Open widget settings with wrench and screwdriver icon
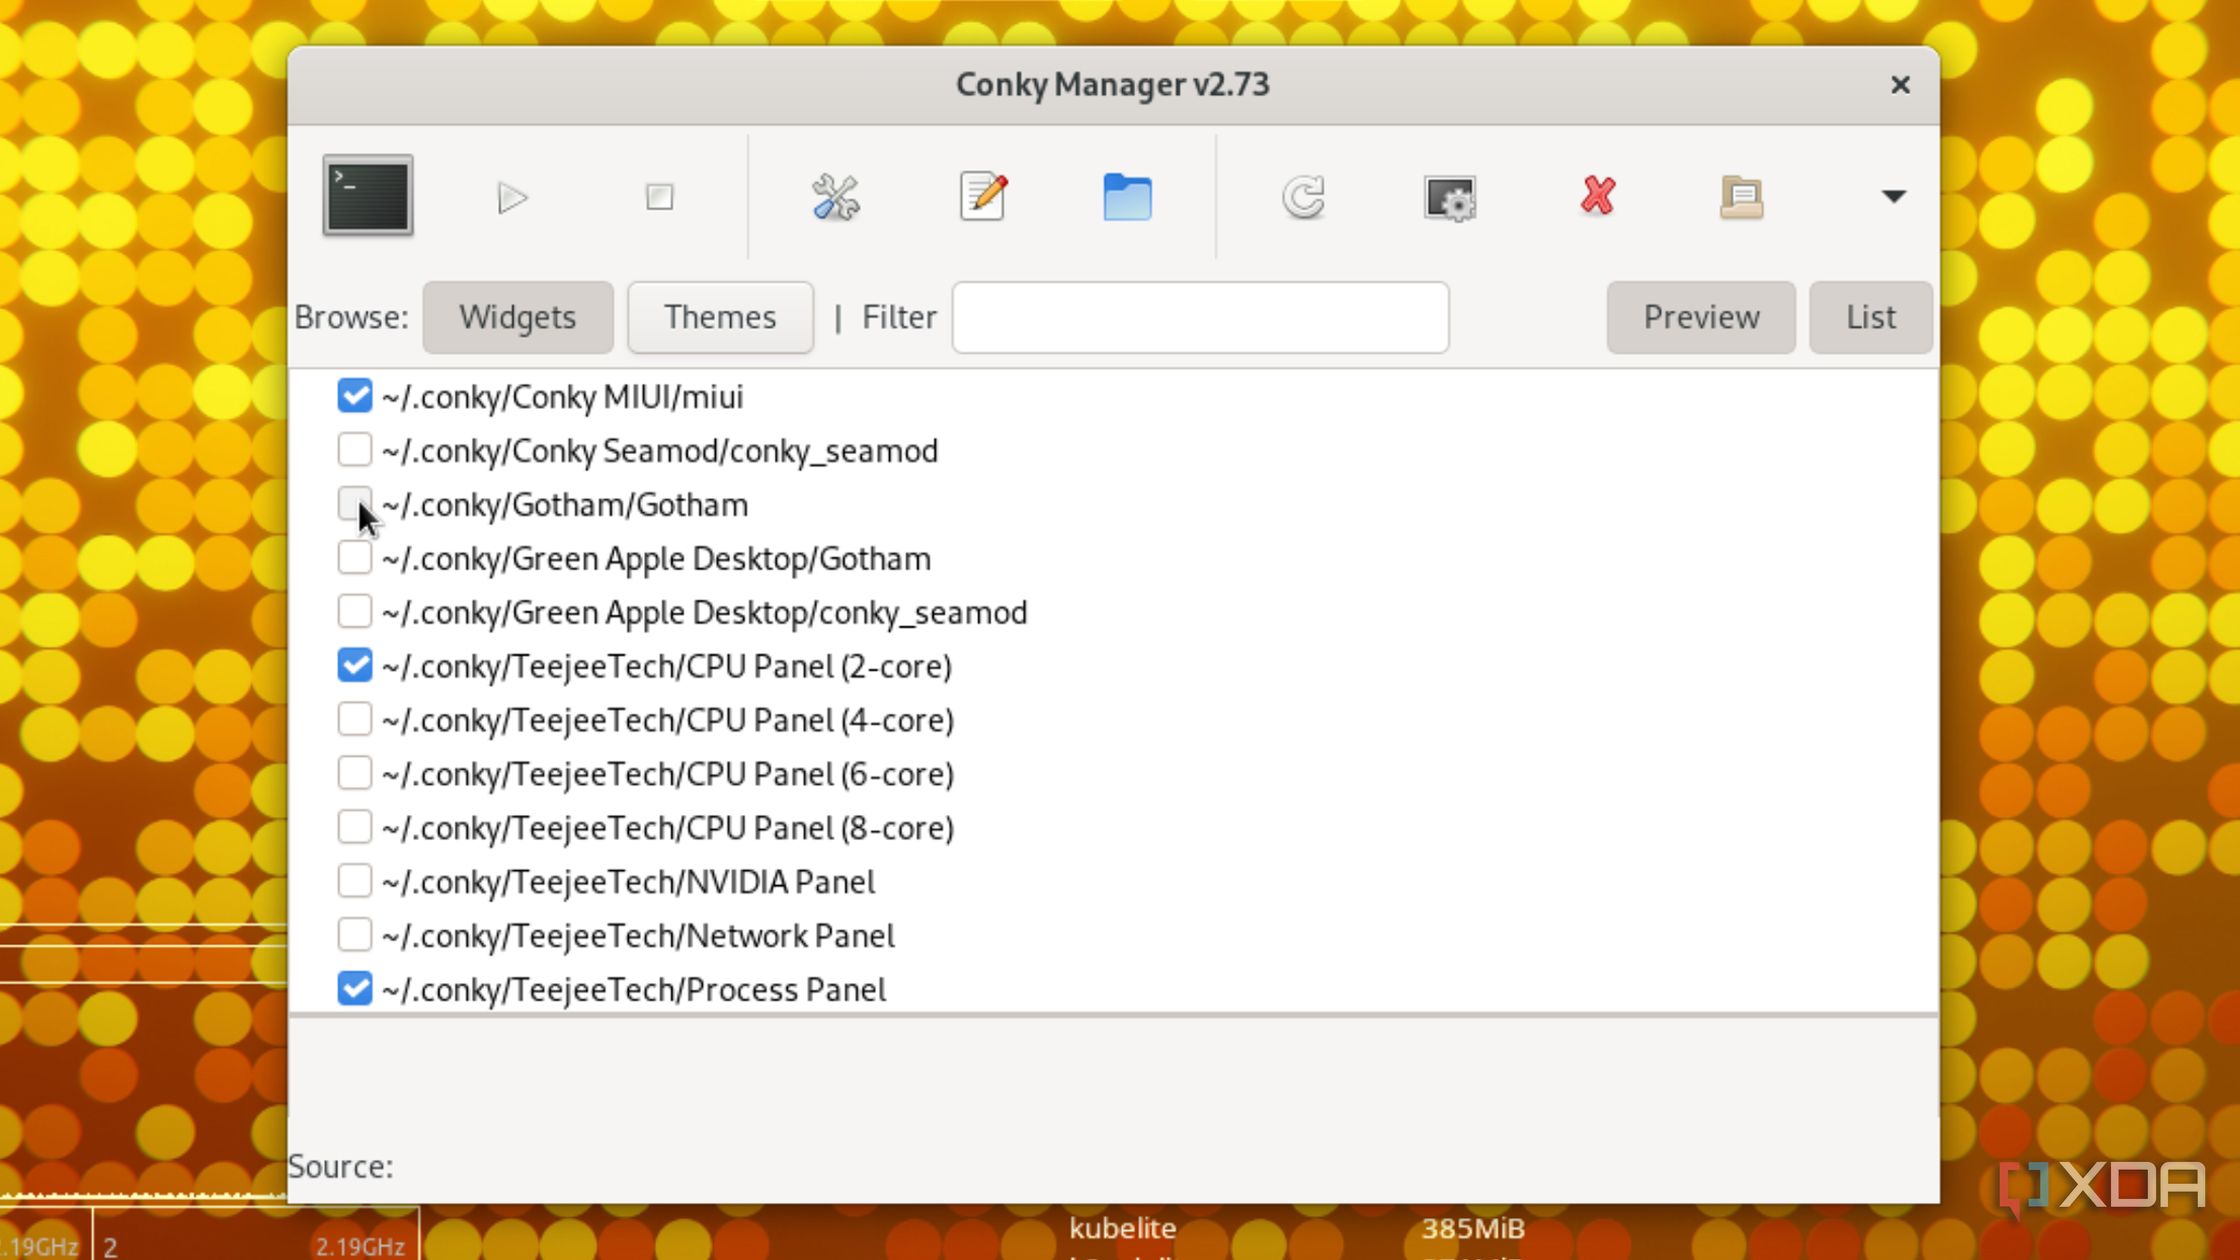The width and height of the screenshot is (2240, 1260). [x=835, y=196]
